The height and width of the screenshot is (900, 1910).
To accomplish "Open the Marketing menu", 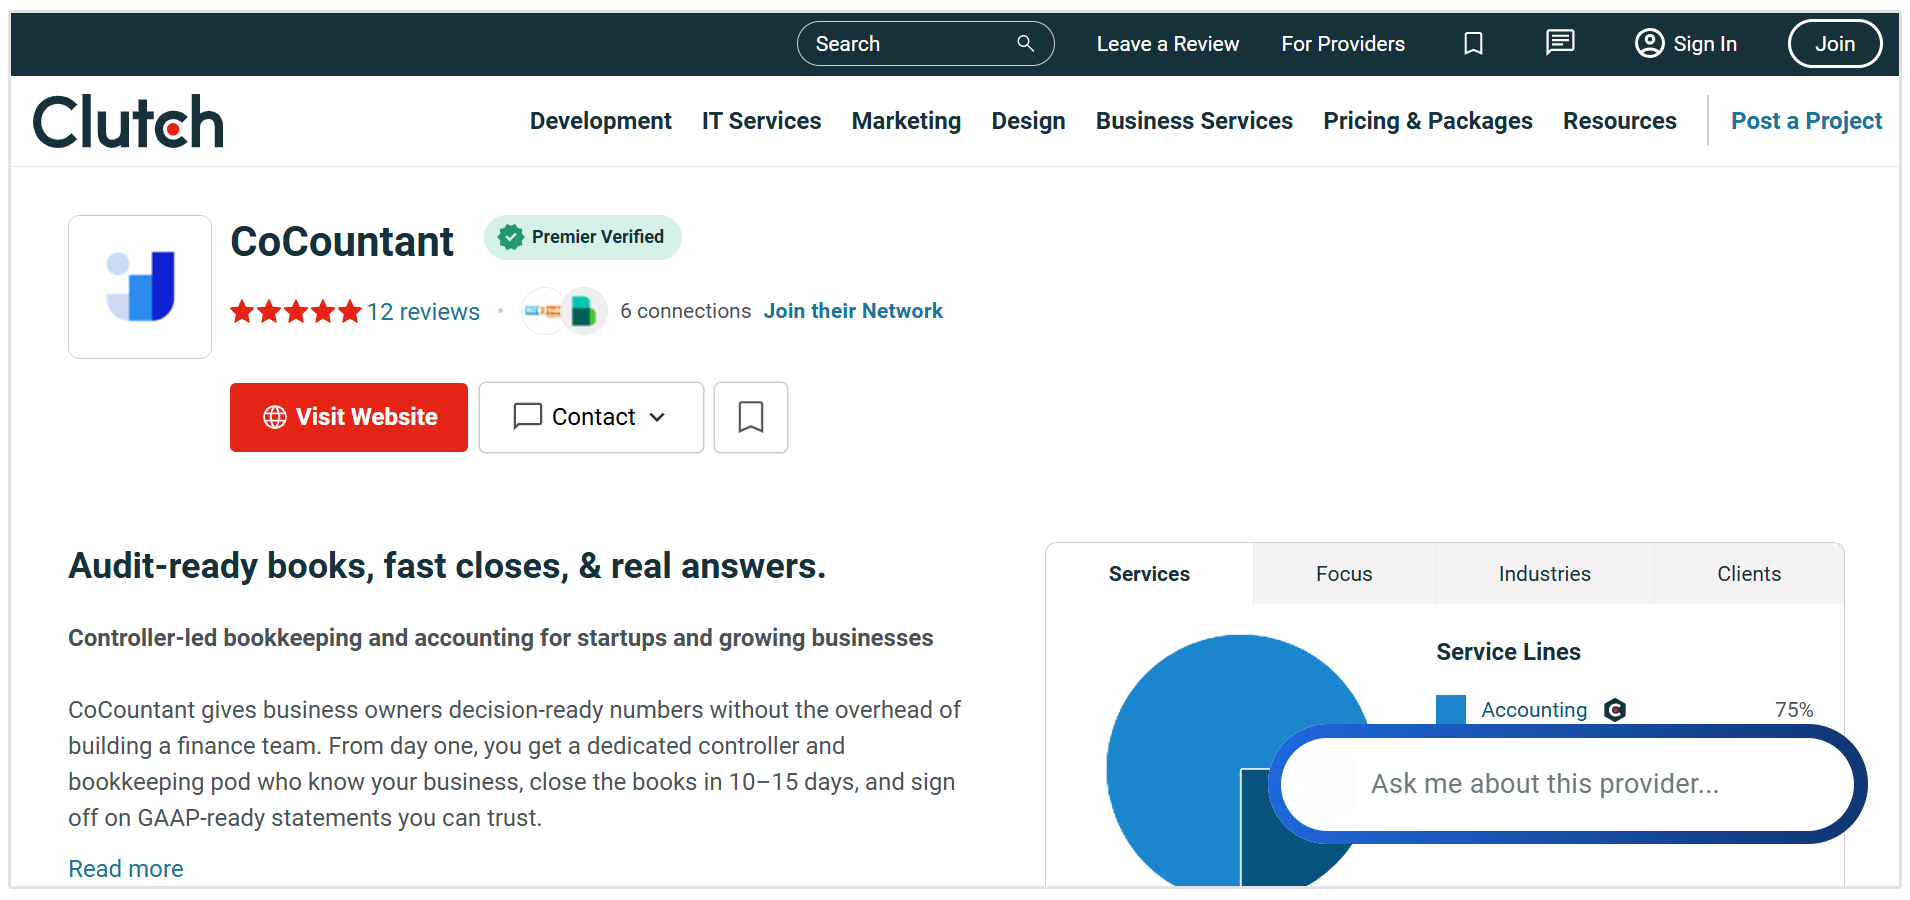I will (906, 121).
